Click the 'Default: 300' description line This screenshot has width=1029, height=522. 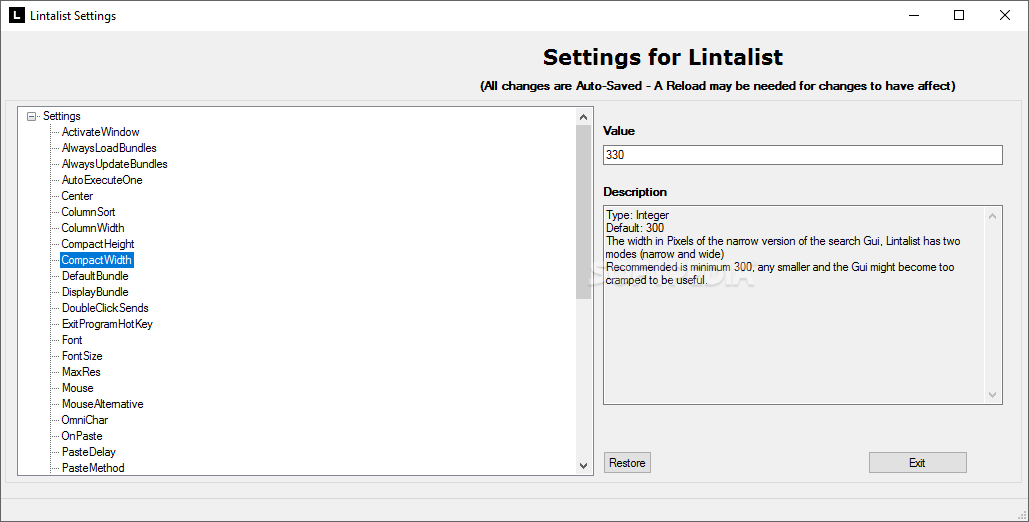(635, 228)
